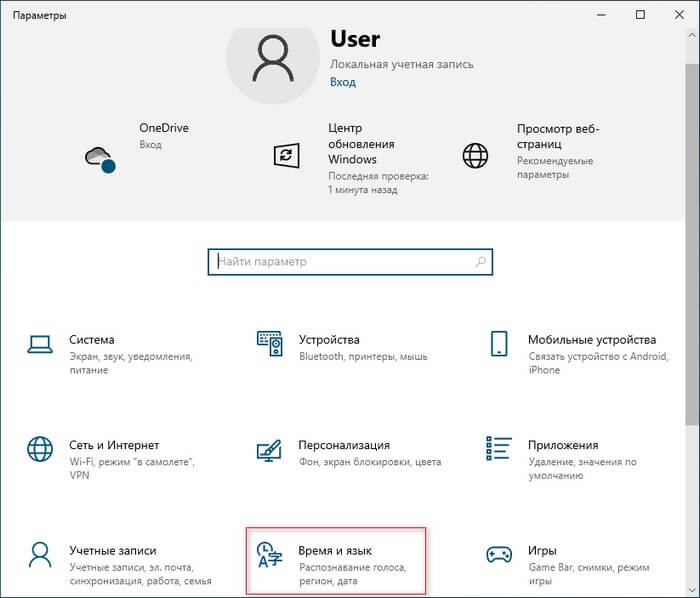Viewport: 700px width, 598px height.
Task: Open the Accounts person icon
Action: 40,554
